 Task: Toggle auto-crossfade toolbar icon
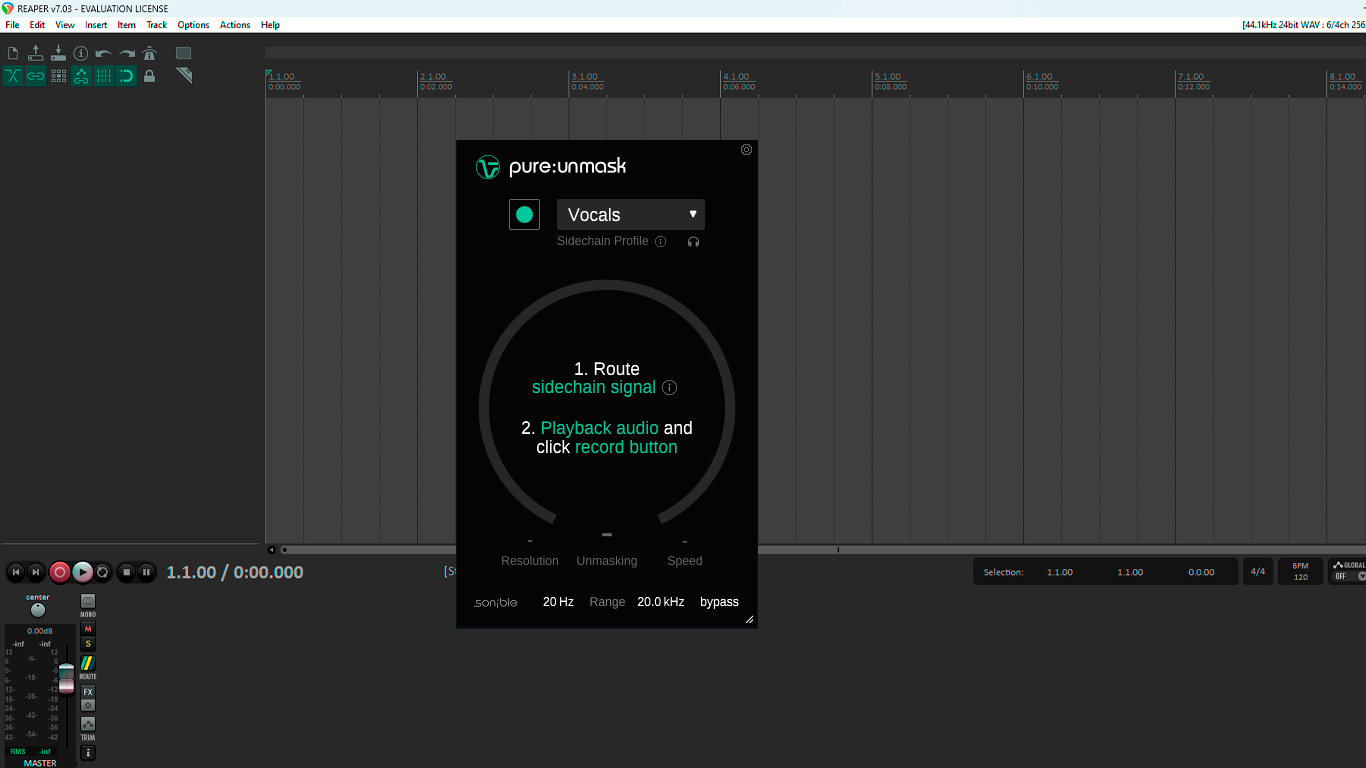click(13, 76)
